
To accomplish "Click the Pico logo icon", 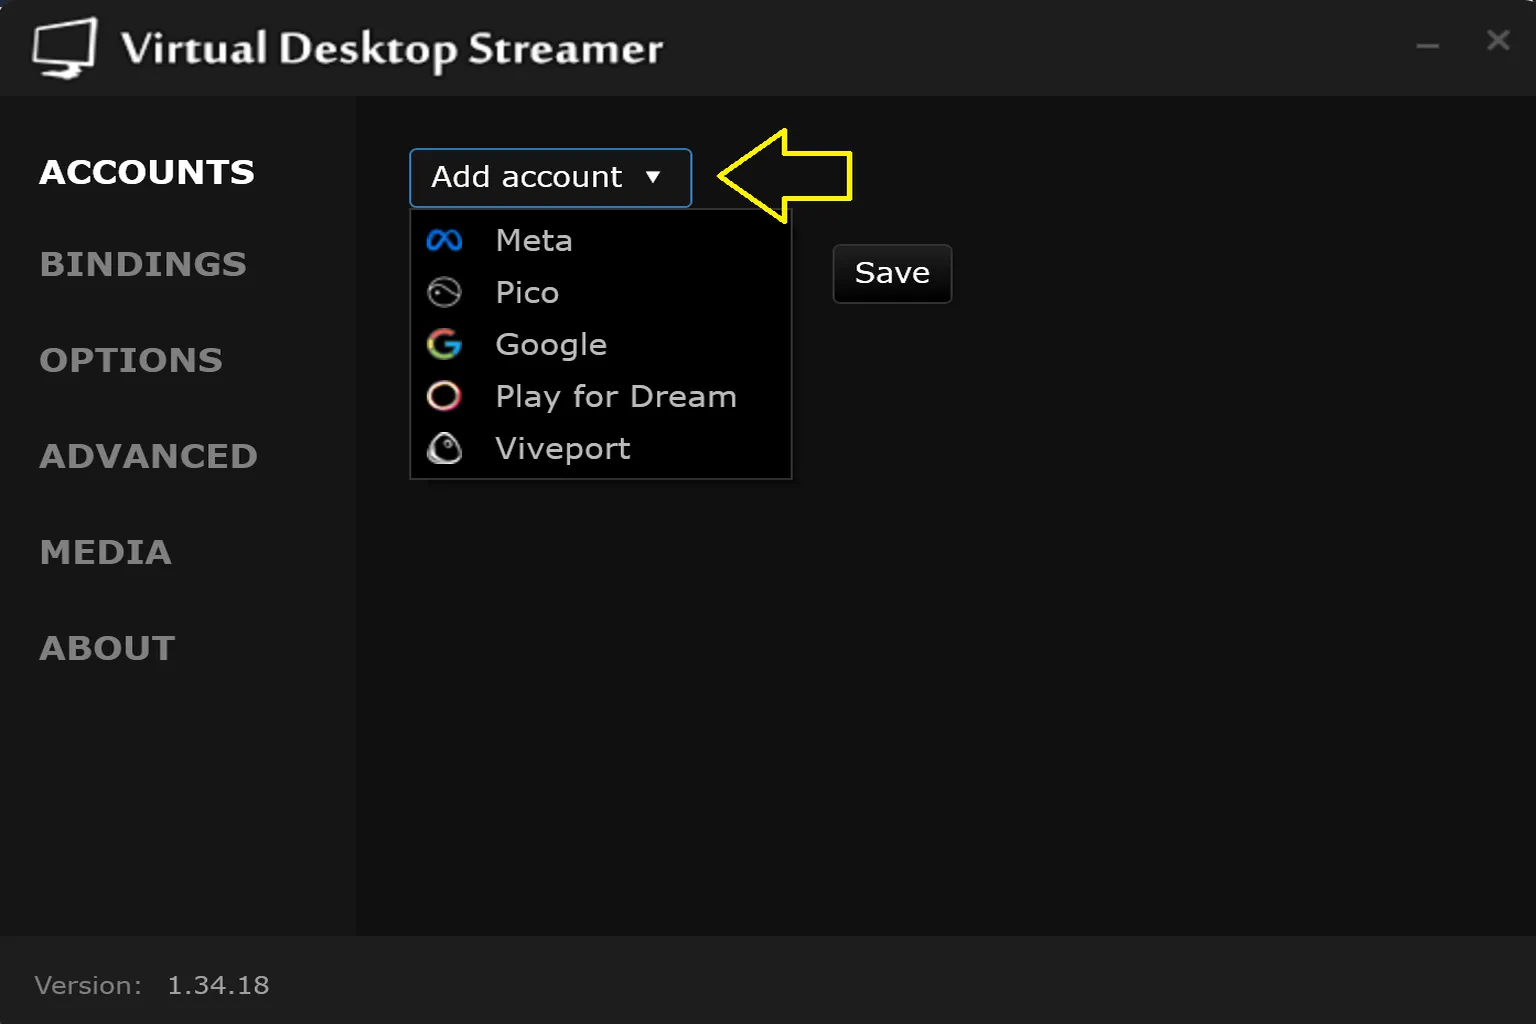I will [444, 292].
